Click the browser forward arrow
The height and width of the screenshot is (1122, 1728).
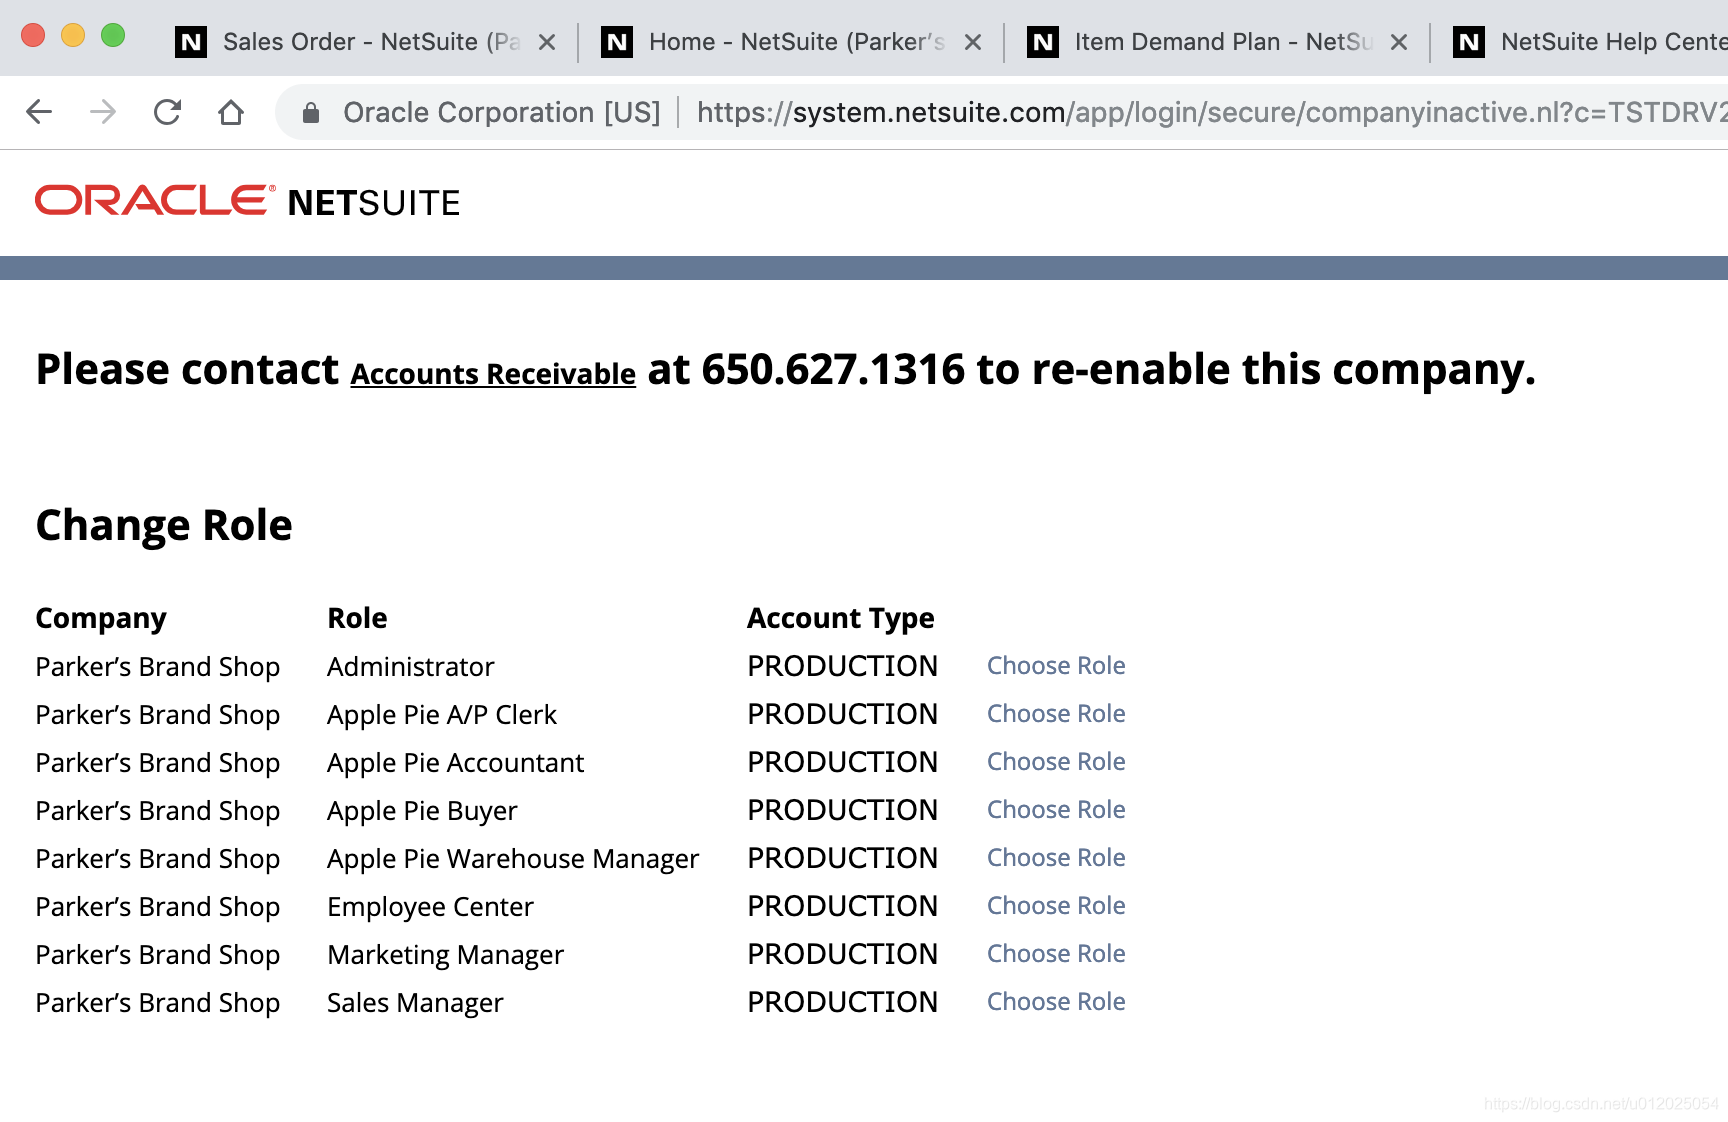click(103, 112)
